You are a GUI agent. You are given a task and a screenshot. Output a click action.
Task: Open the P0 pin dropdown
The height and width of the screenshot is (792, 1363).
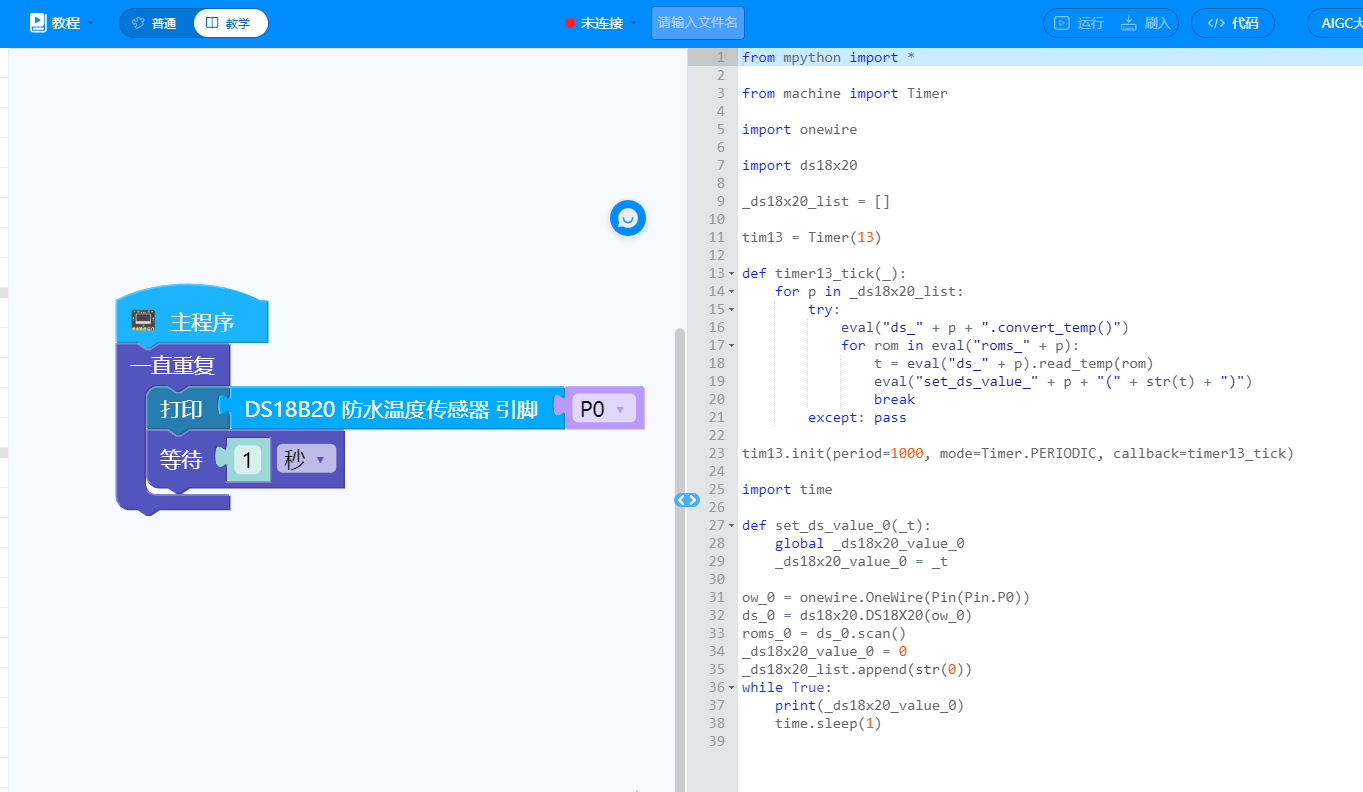pos(604,408)
